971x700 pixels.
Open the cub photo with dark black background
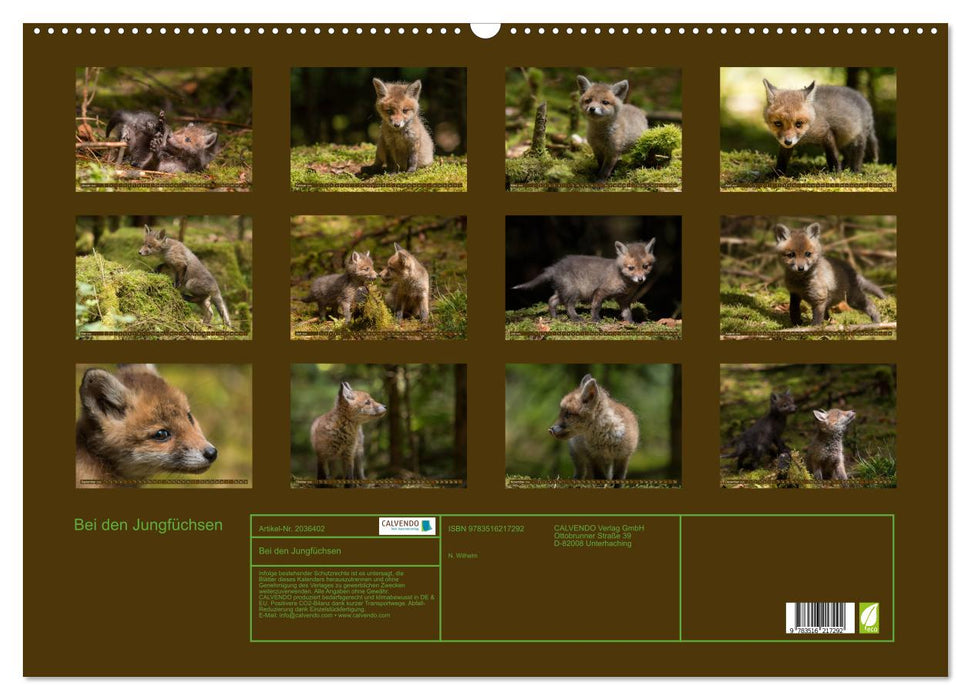593,278
